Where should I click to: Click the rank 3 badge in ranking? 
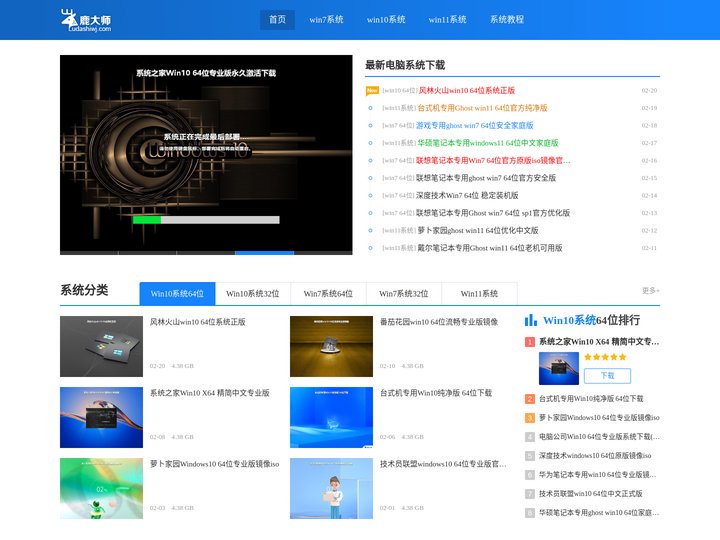530,418
